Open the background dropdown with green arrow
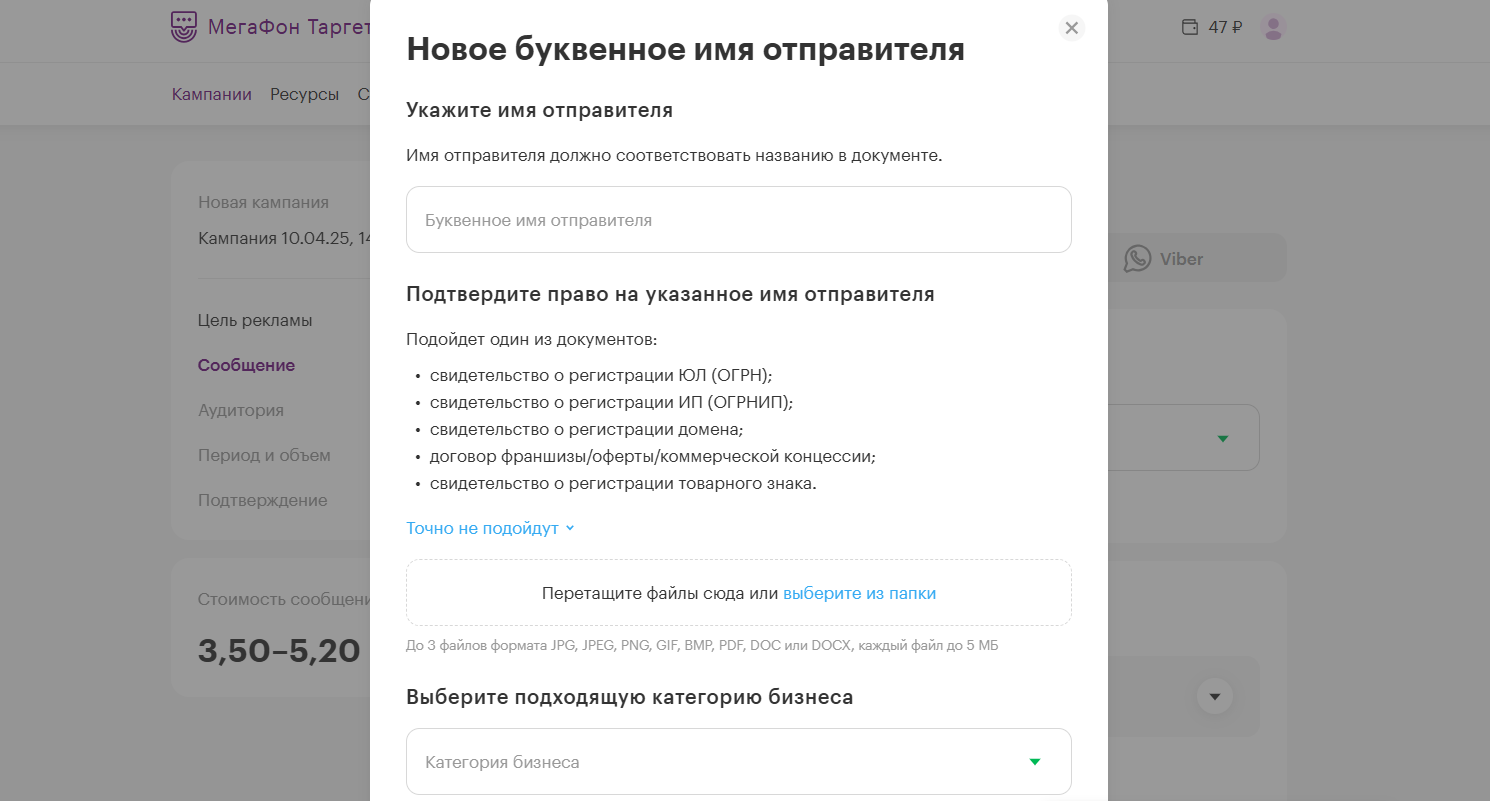Image resolution: width=1490 pixels, height=801 pixels. [x=1183, y=438]
